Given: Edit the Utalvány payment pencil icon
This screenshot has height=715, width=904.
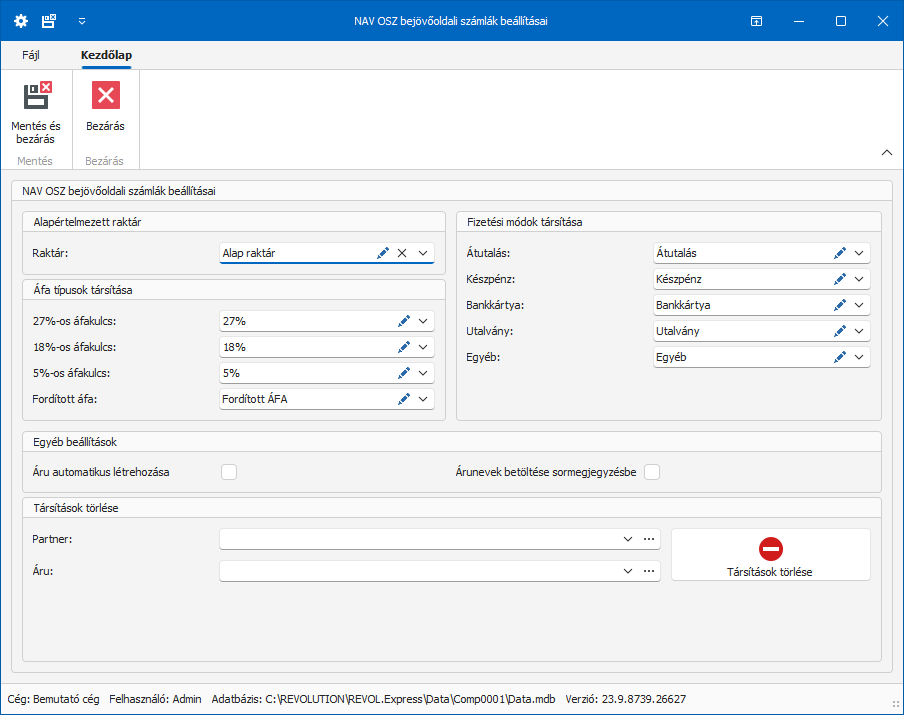Looking at the screenshot, I should point(840,331).
